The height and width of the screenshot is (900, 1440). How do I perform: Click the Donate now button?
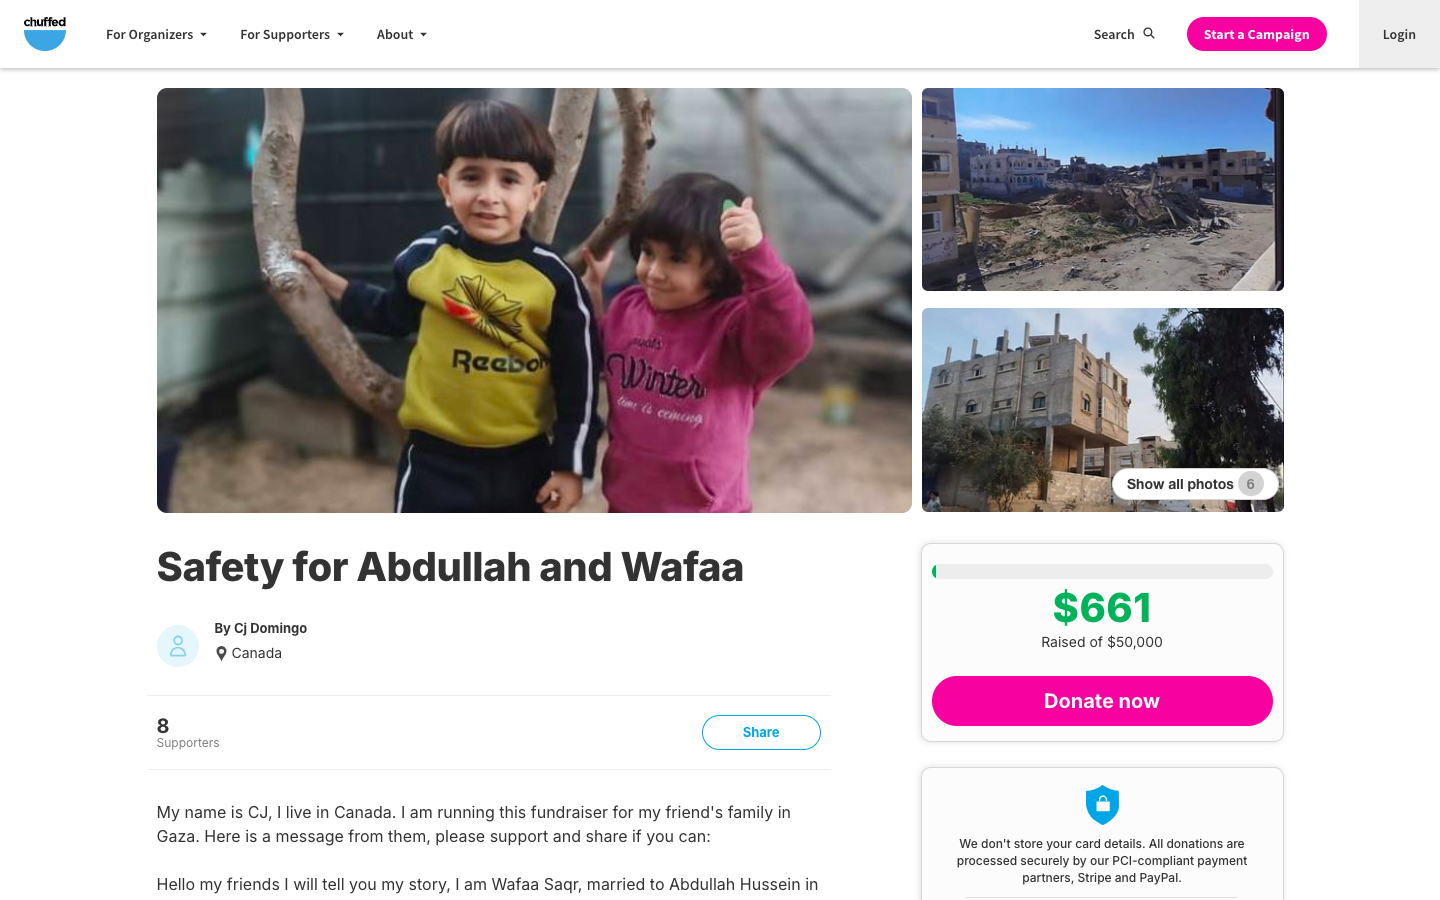pyautogui.click(x=1102, y=701)
